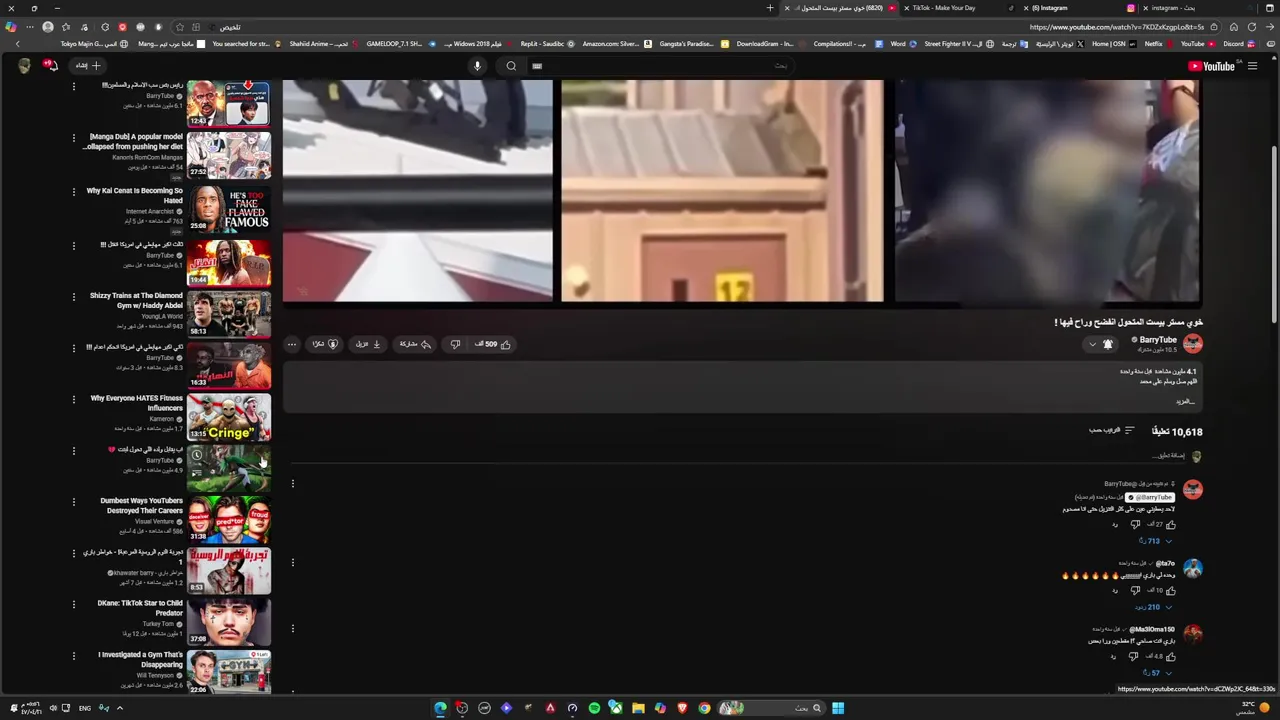Open the YouTube hamburger guide menu
The image size is (1280, 720).
(x=1252, y=66)
